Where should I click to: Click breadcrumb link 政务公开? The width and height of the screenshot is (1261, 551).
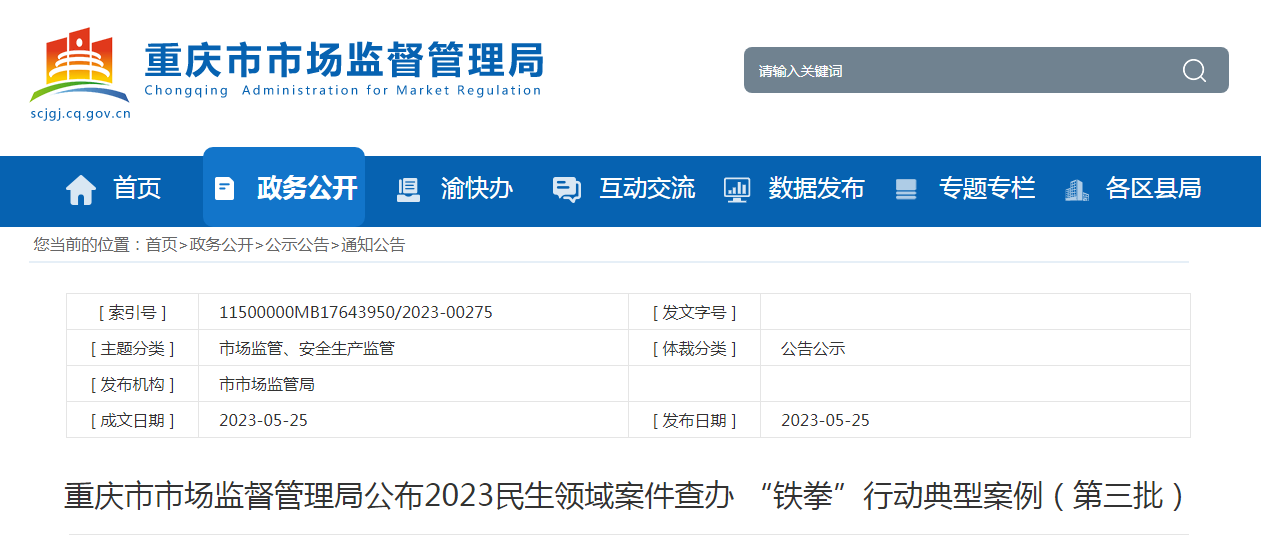221,245
